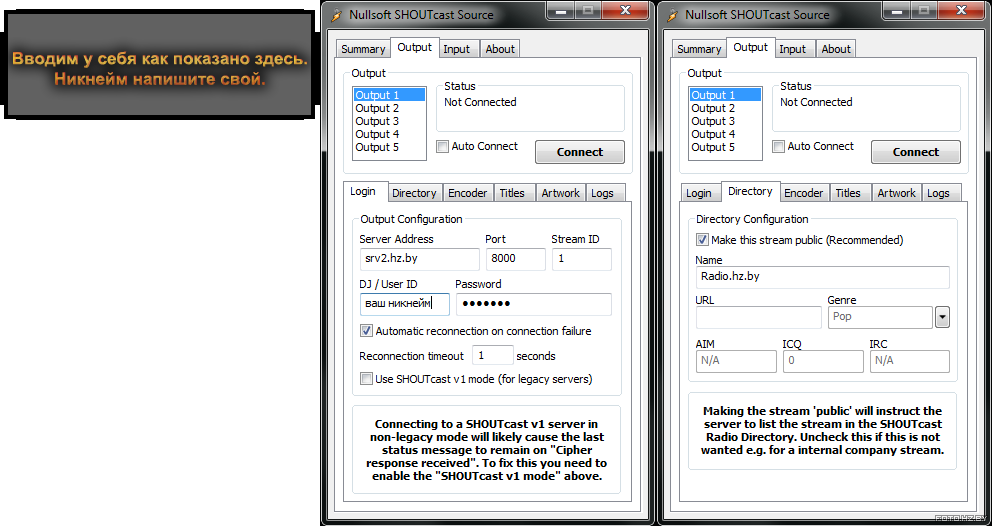Click the IRC field
The image size is (992, 526).
[x=910, y=361]
